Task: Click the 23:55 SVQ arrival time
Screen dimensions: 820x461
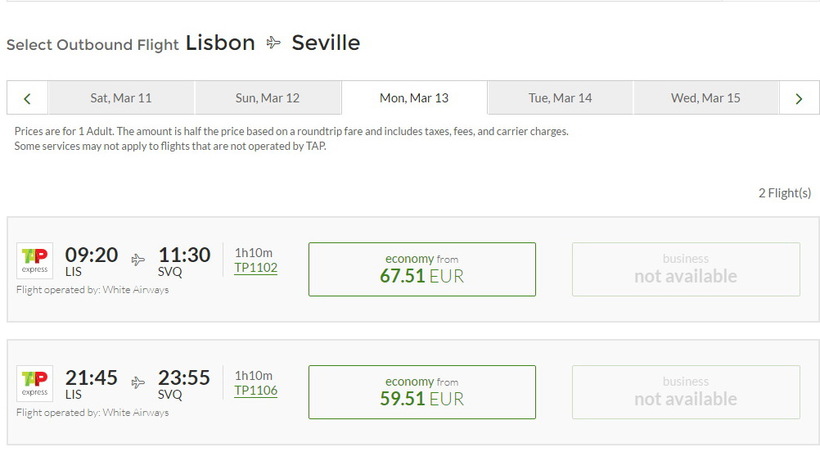Action: tap(184, 379)
